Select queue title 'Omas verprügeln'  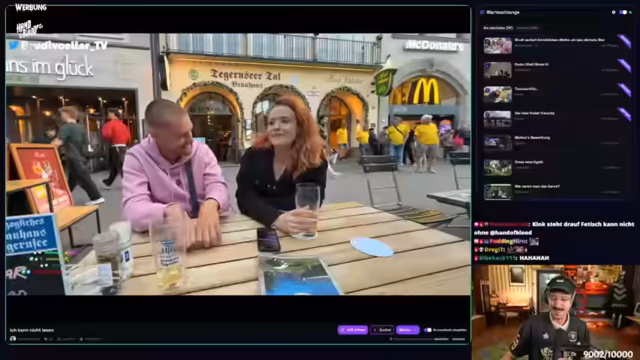(529, 162)
